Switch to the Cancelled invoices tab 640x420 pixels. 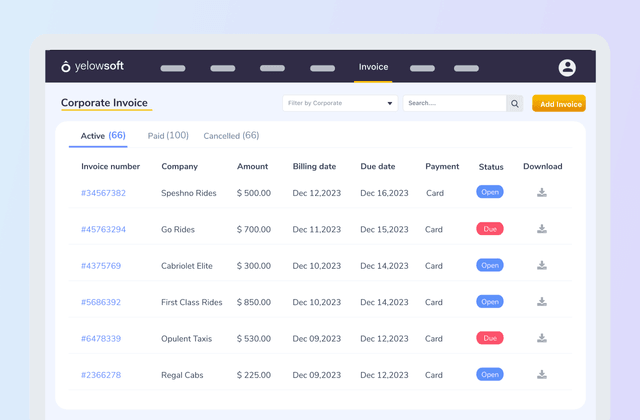coord(231,136)
